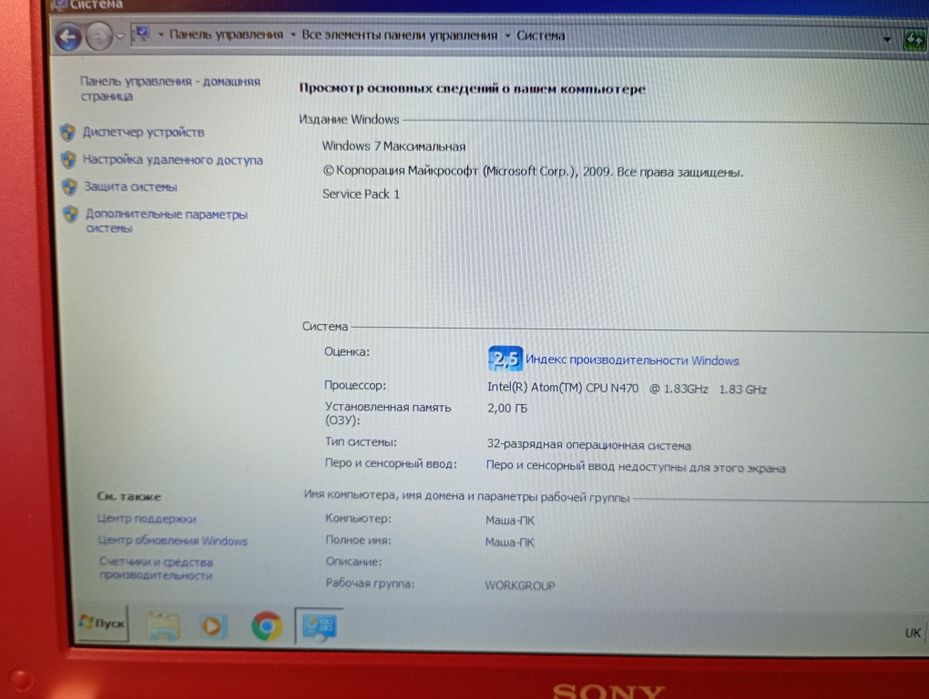Open Счетчики и средства производительности link

click(x=156, y=568)
